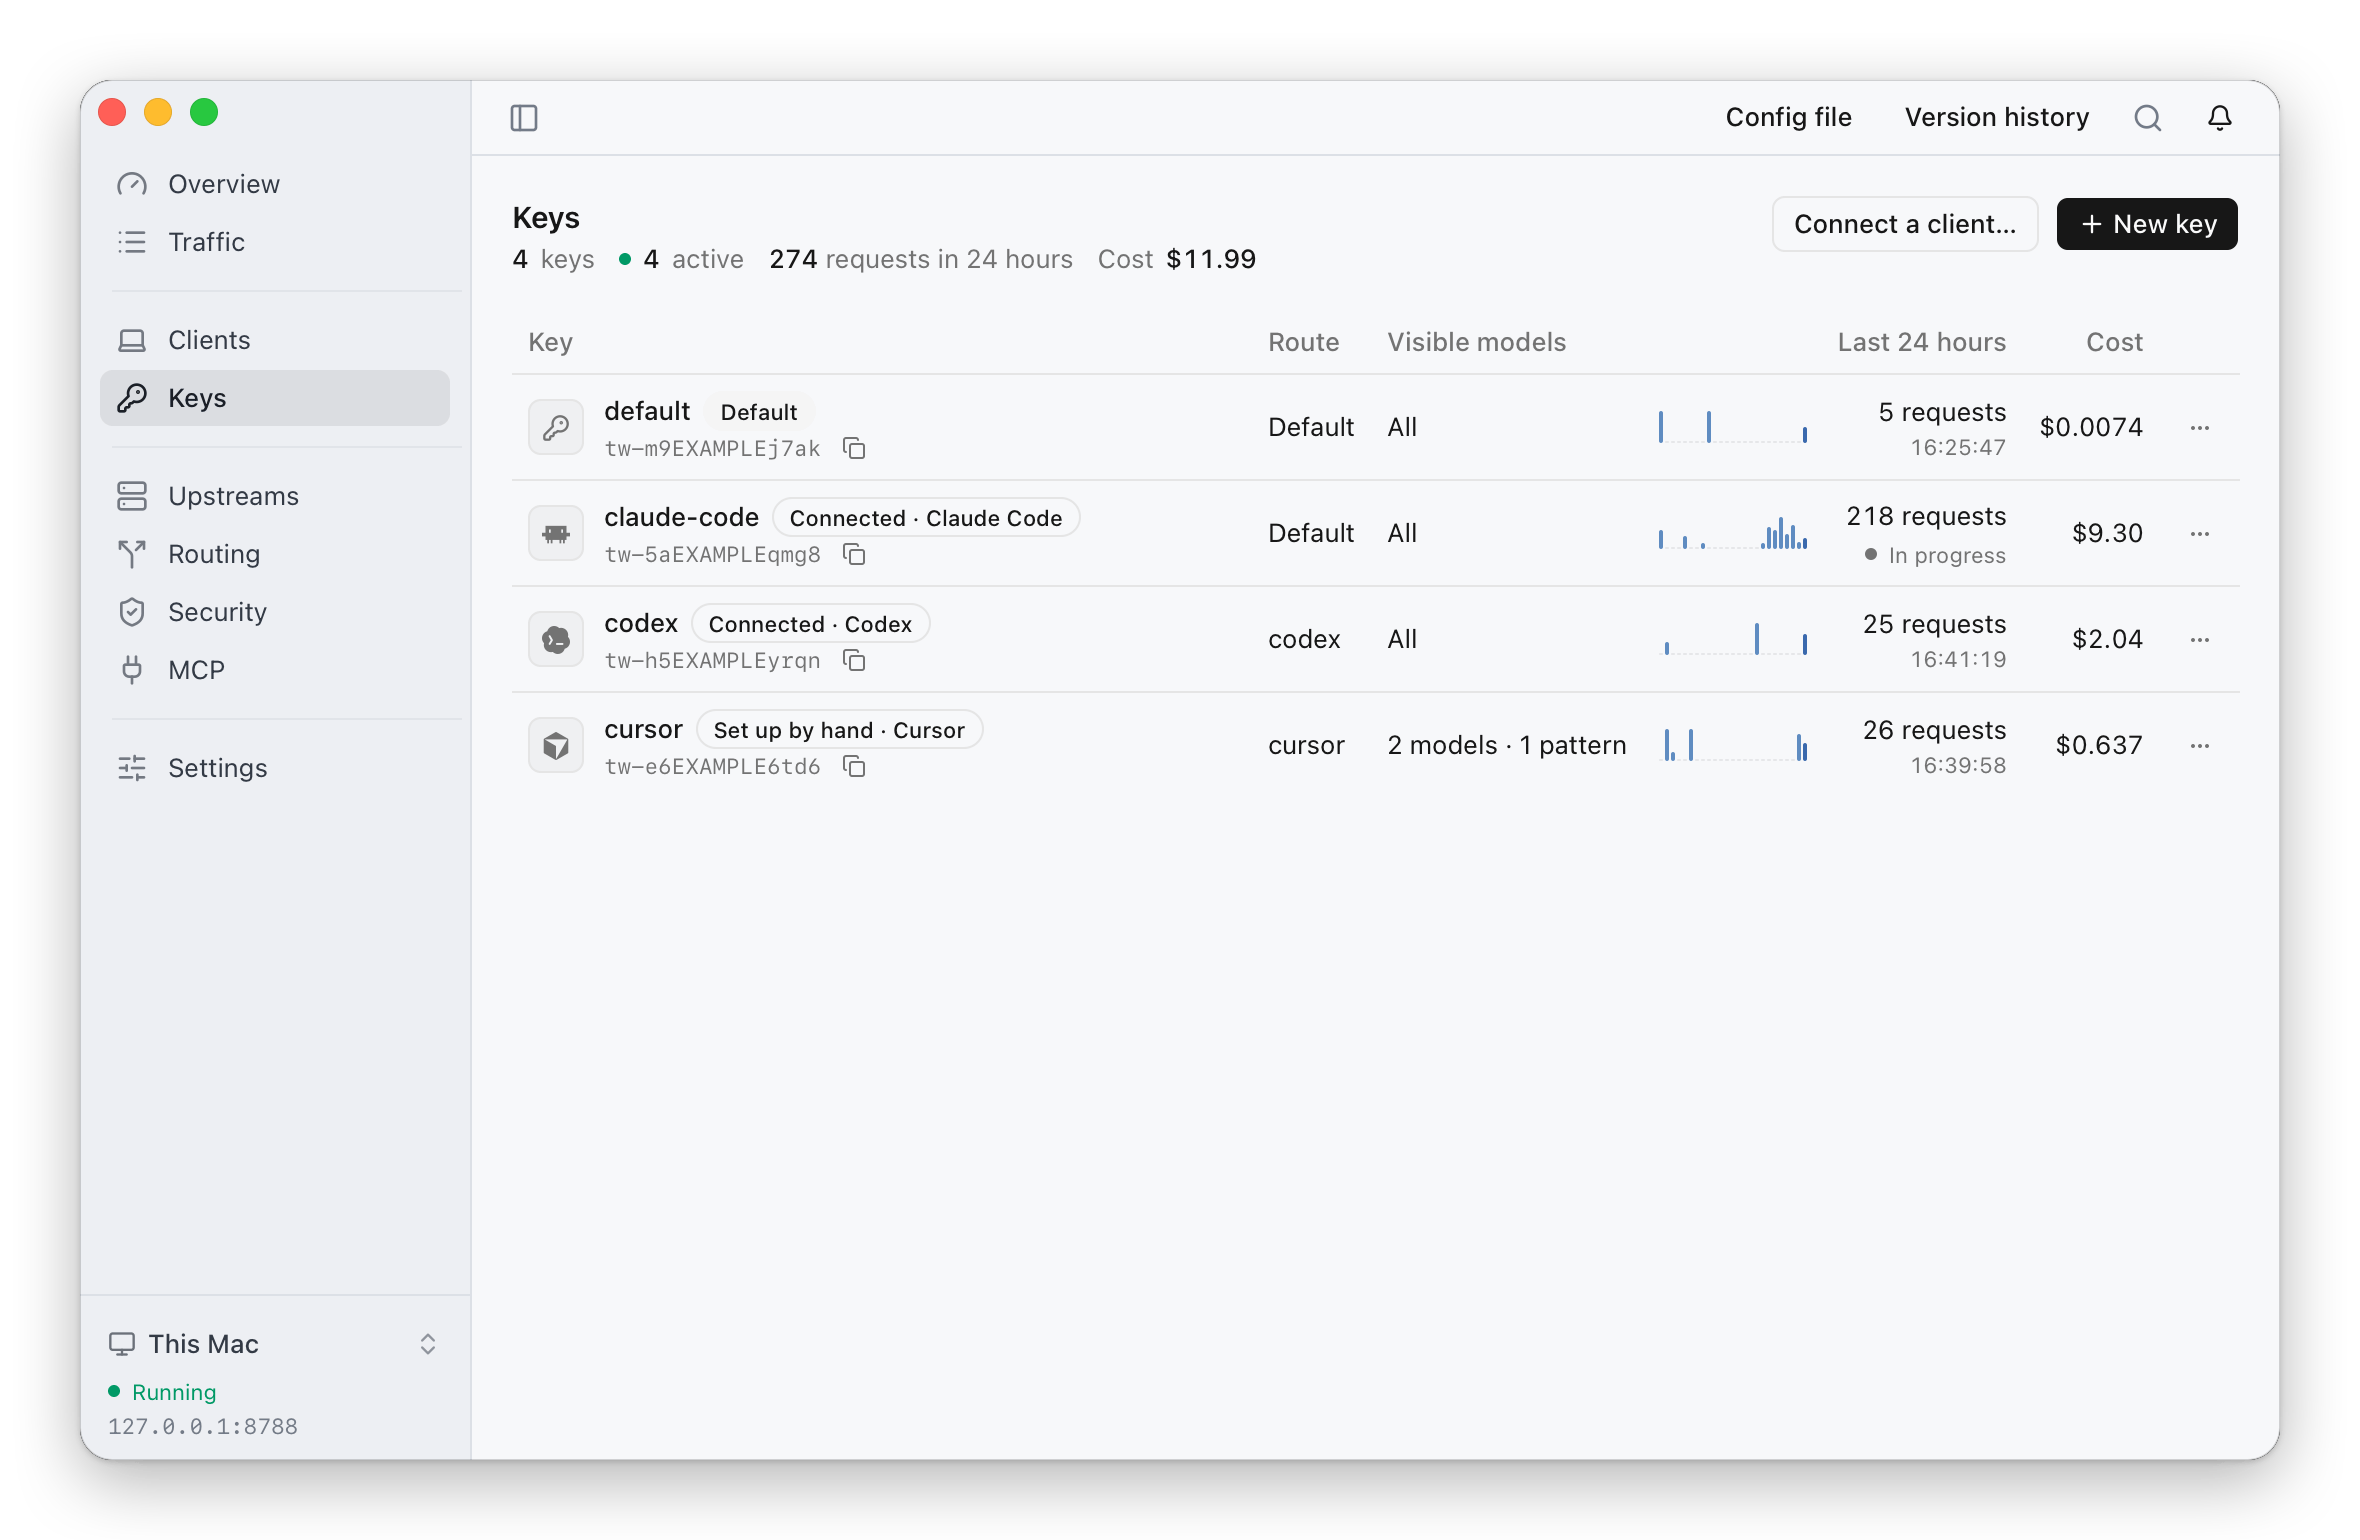Image resolution: width=2360 pixels, height=1540 pixels.
Task: Click the Last 24 hours column header
Action: pos(1921,342)
